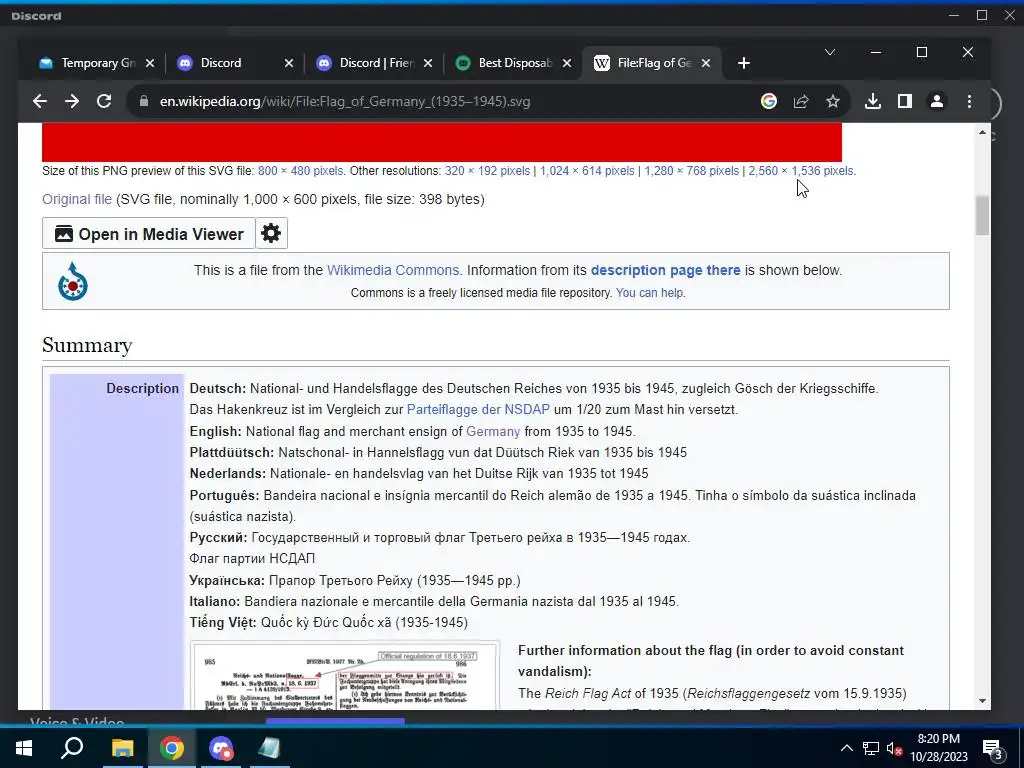Bookmark this page with the star
This screenshot has height=768, width=1024.
coord(833,101)
